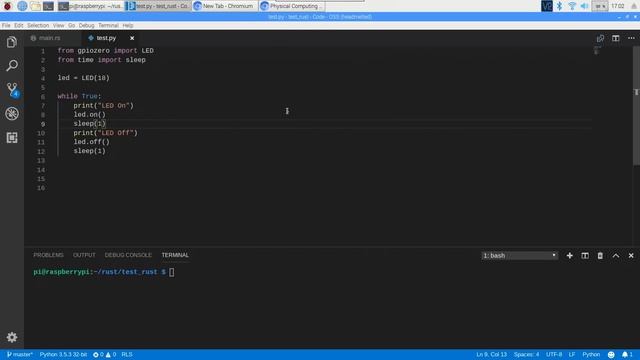
Task: Switch to Physical Computing taskbar window
Action: 292,6
